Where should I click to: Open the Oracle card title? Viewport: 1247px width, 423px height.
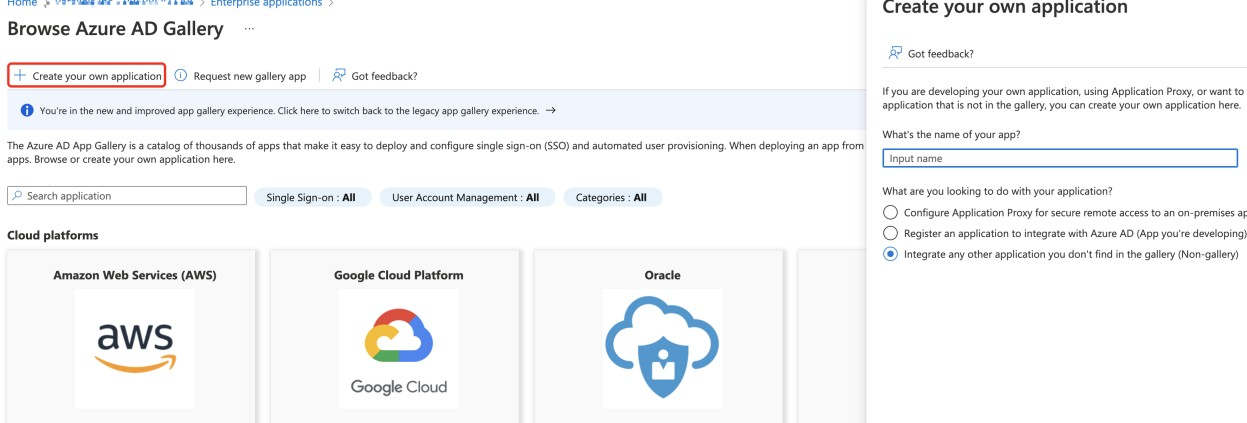(x=662, y=275)
